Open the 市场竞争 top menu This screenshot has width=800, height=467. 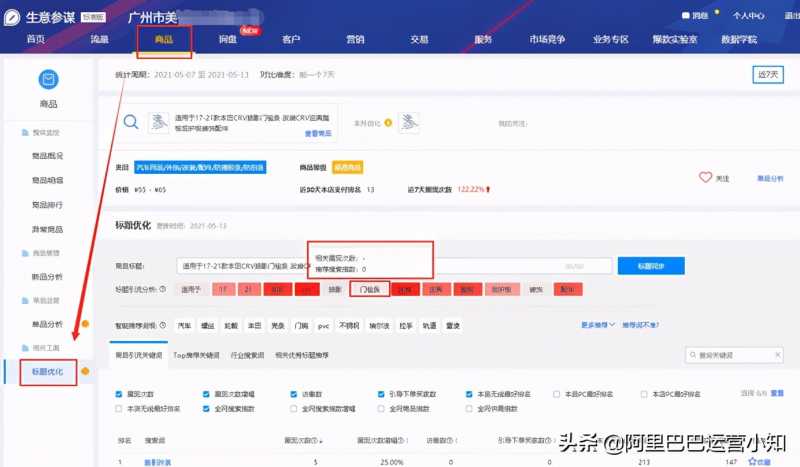tap(547, 39)
